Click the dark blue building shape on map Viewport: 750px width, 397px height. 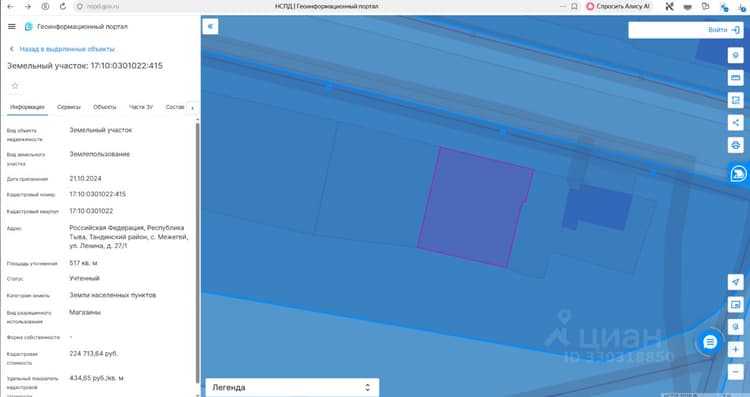click(x=598, y=208)
